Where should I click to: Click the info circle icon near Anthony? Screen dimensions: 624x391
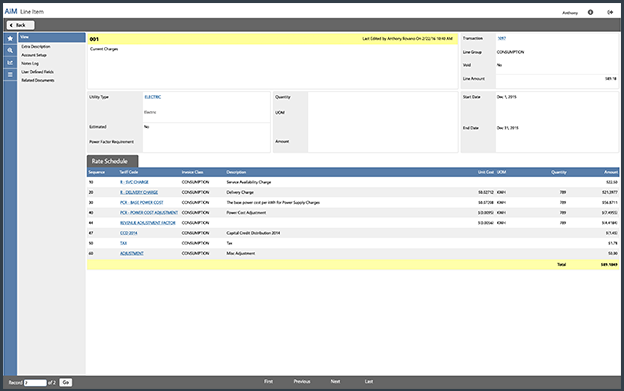pyautogui.click(x=590, y=12)
